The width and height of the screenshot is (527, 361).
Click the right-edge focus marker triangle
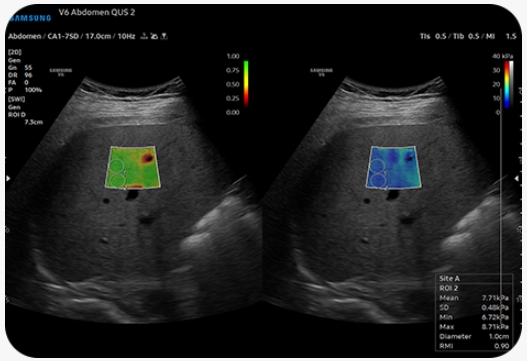[x=518, y=178]
